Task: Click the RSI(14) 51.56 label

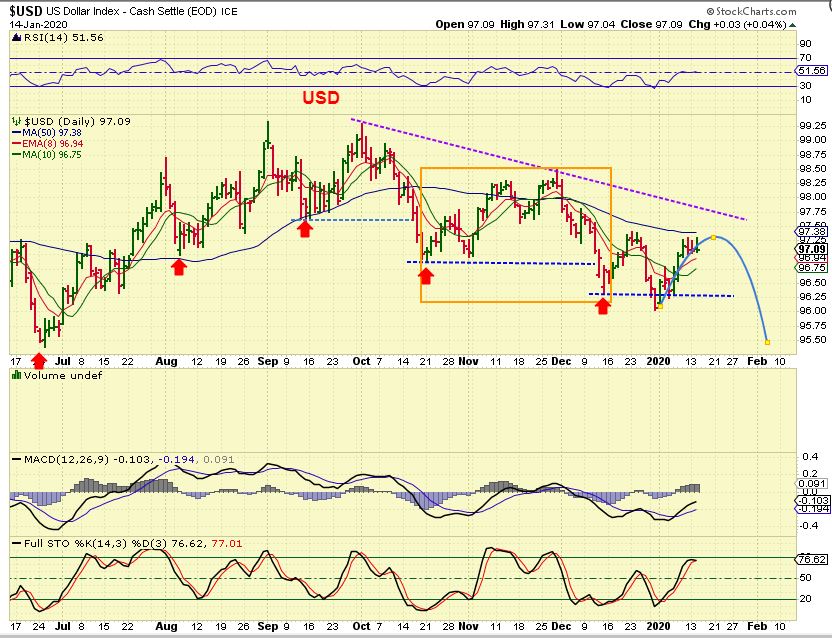Action: pos(63,38)
